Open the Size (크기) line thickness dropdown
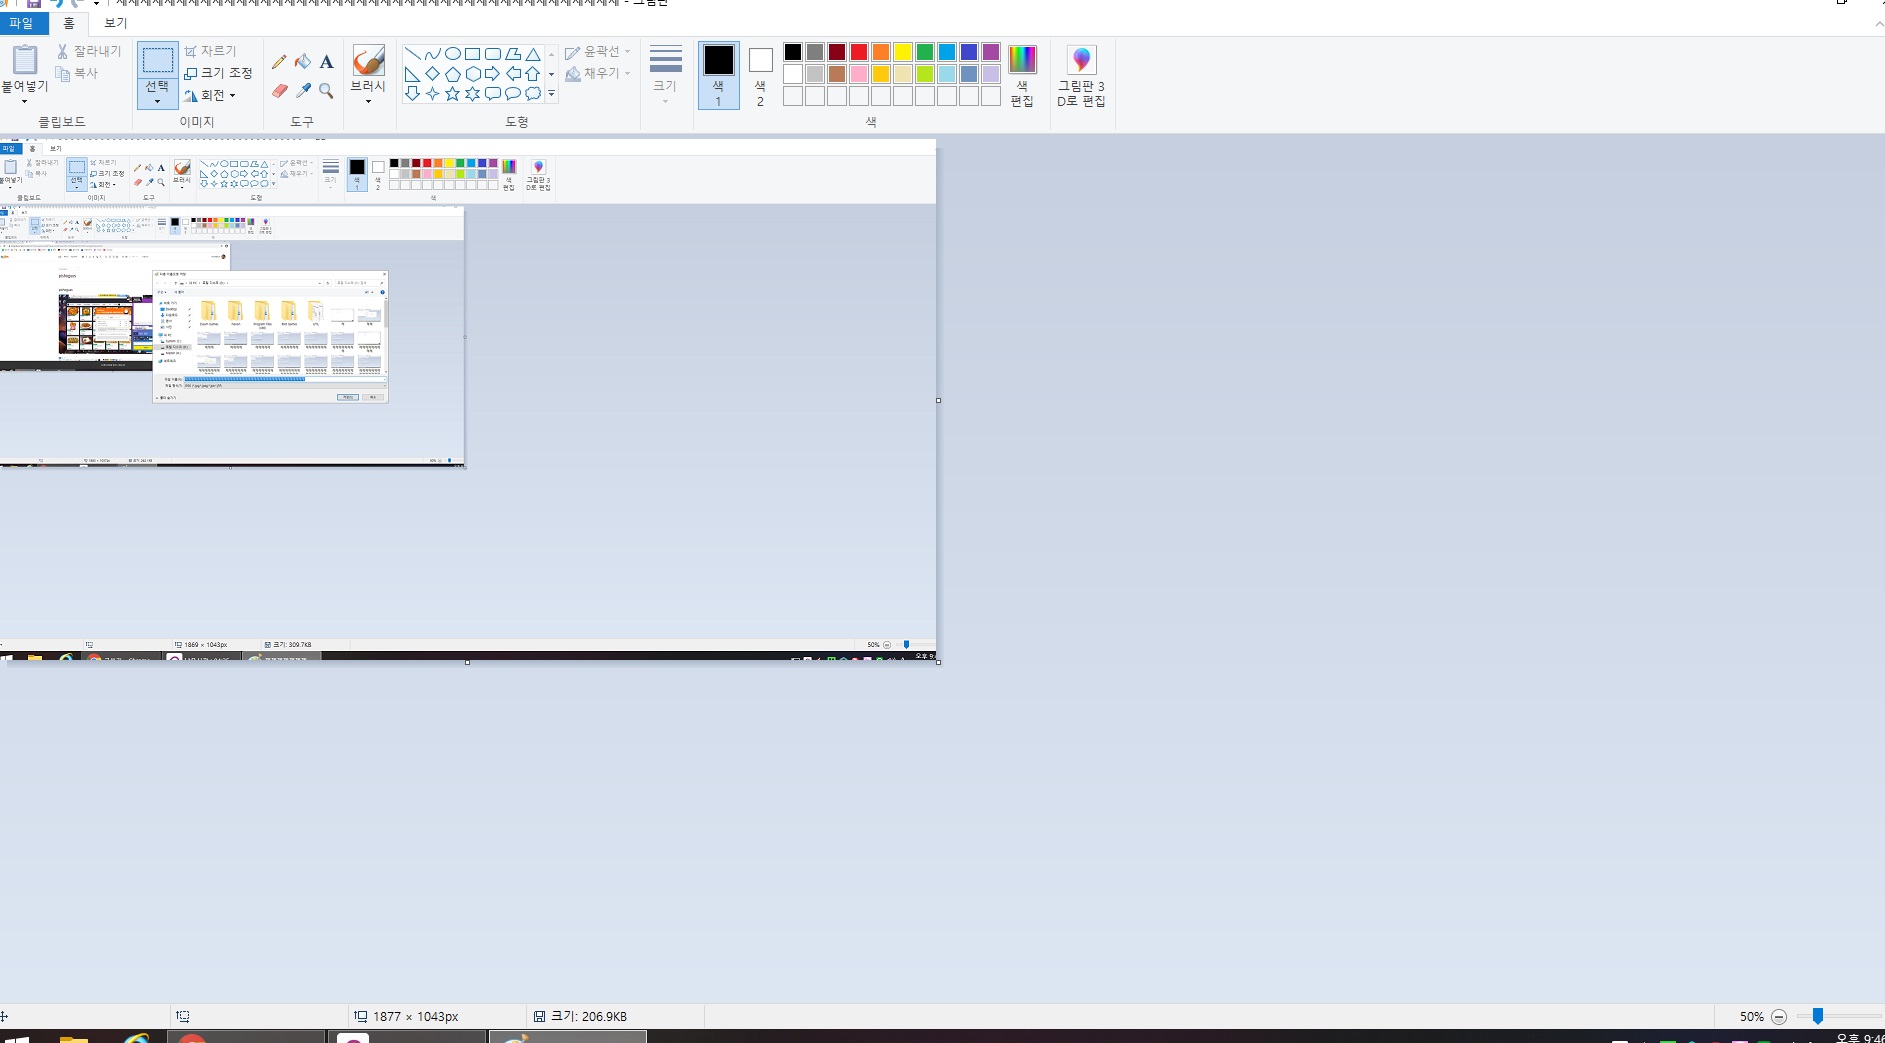Screen dimensions: 1885x1043 click(665, 74)
